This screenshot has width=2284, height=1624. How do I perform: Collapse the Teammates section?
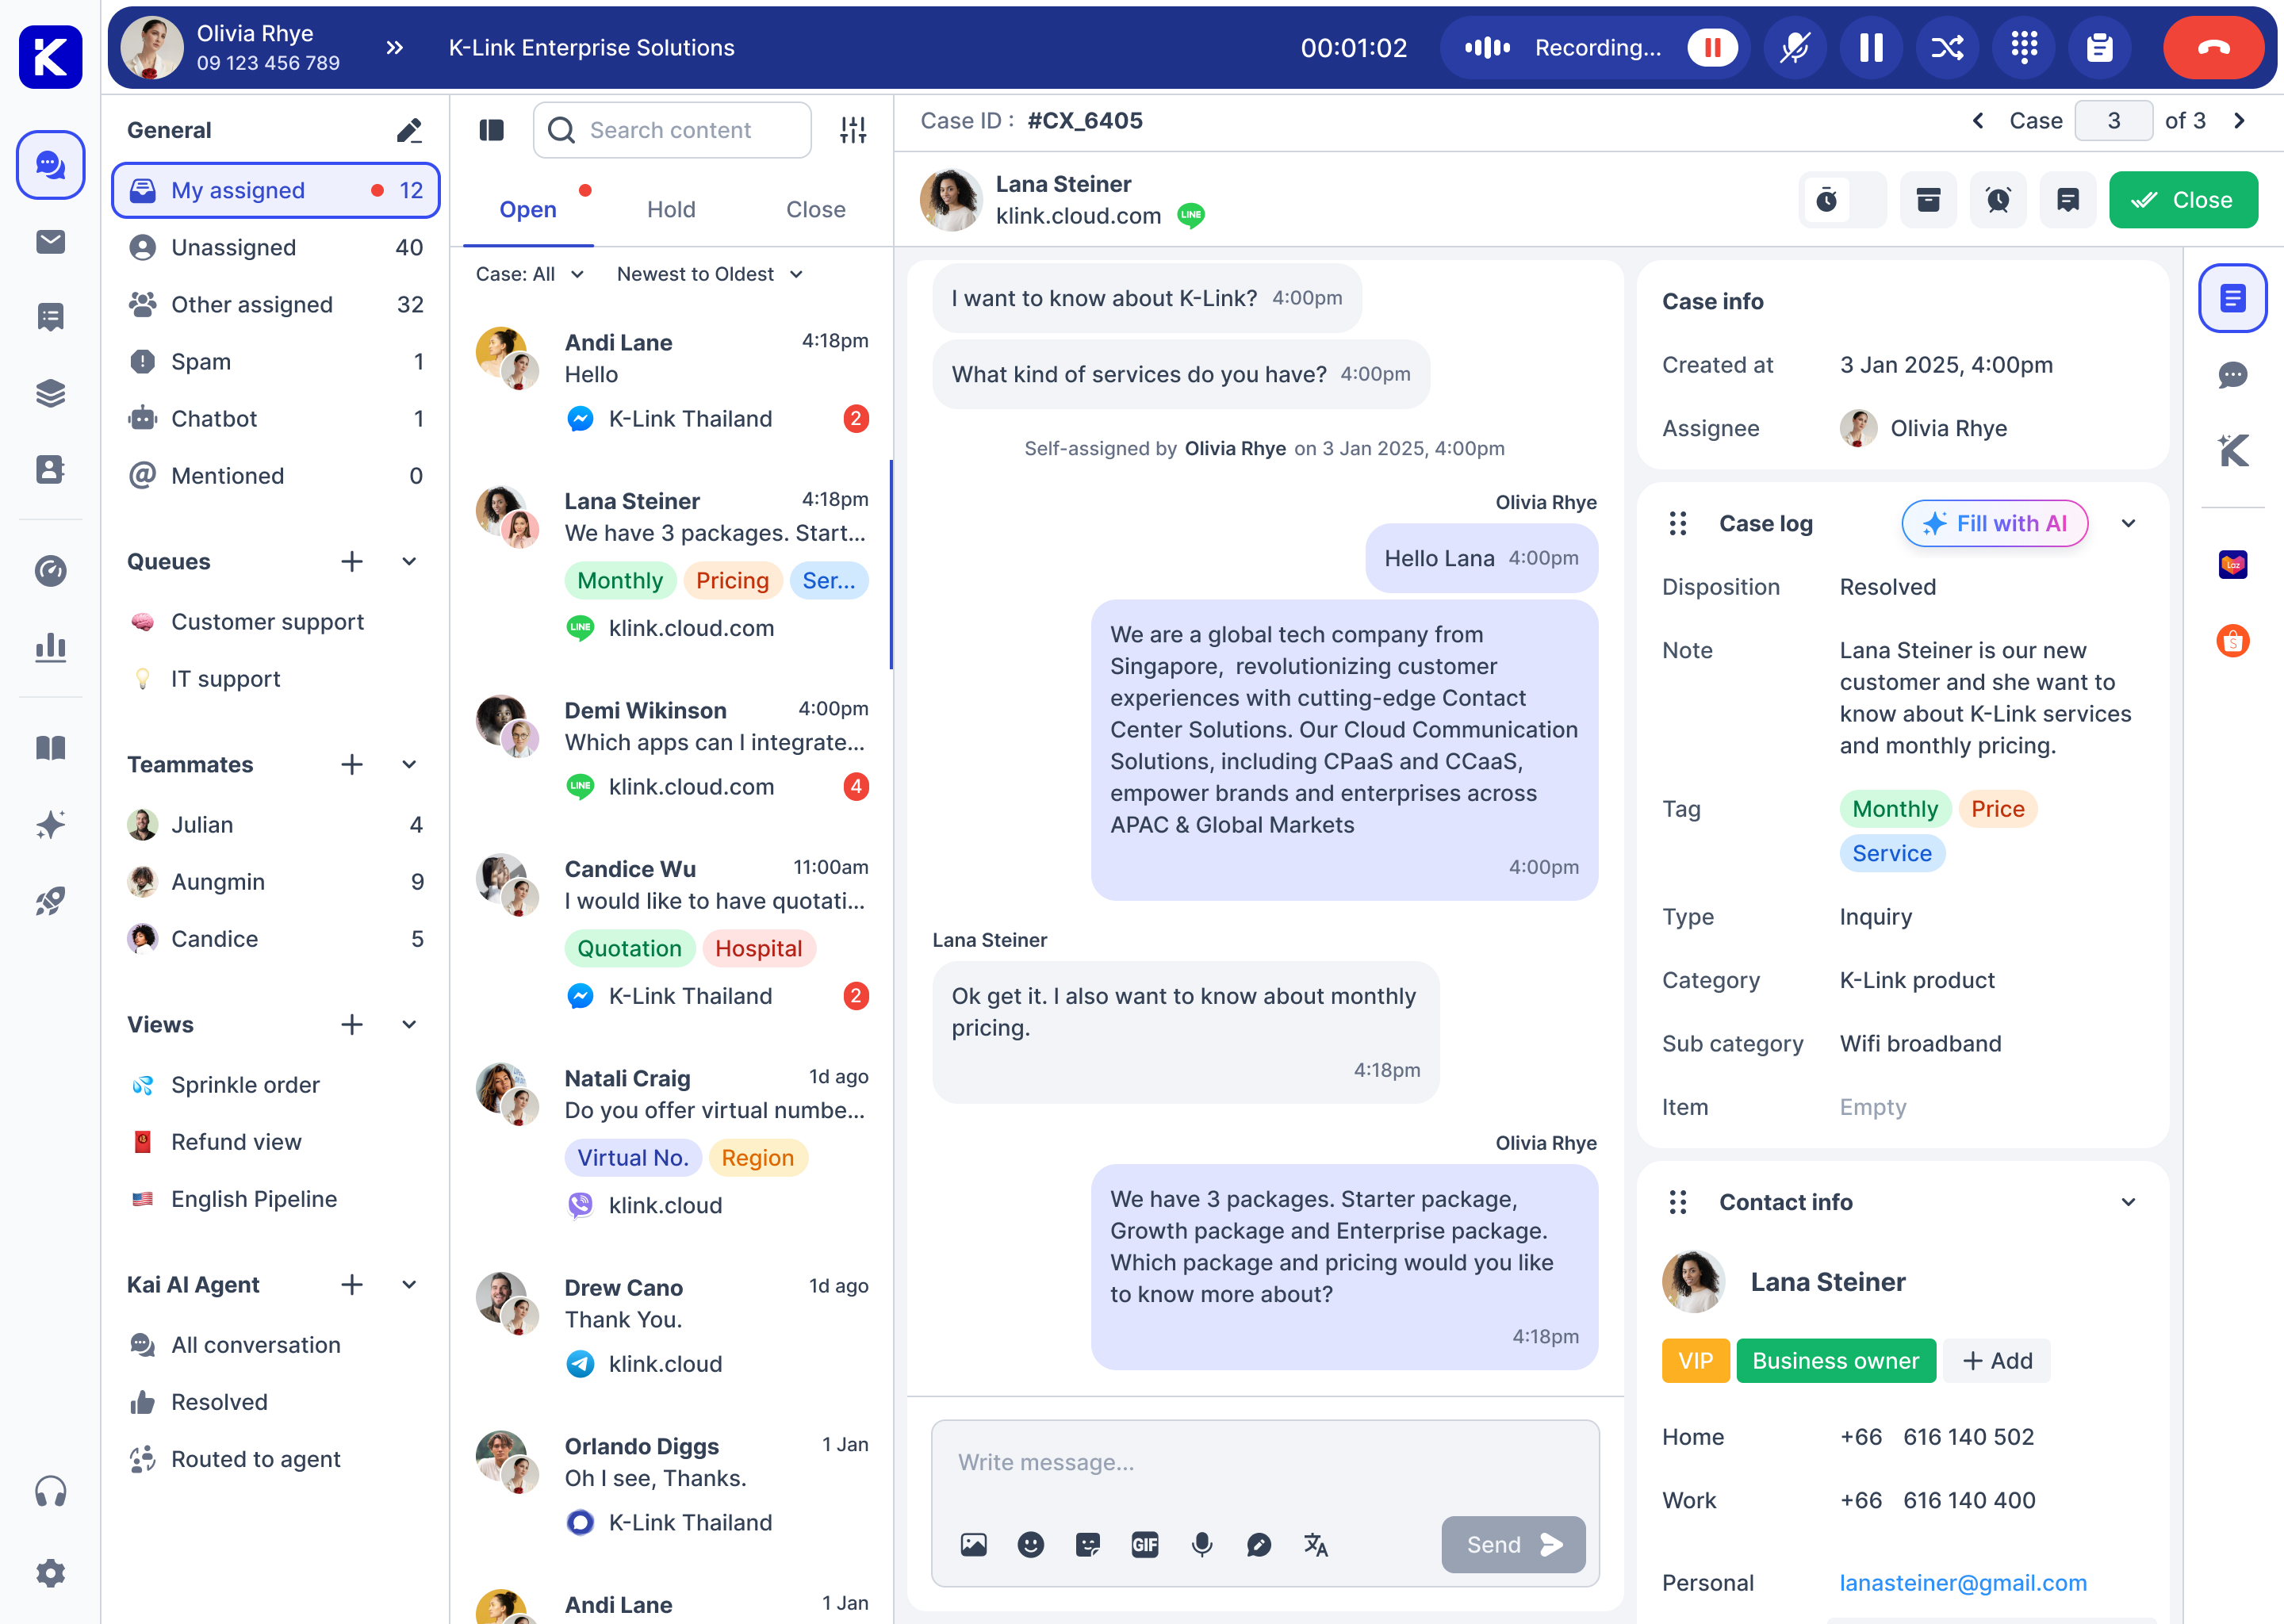coord(409,764)
